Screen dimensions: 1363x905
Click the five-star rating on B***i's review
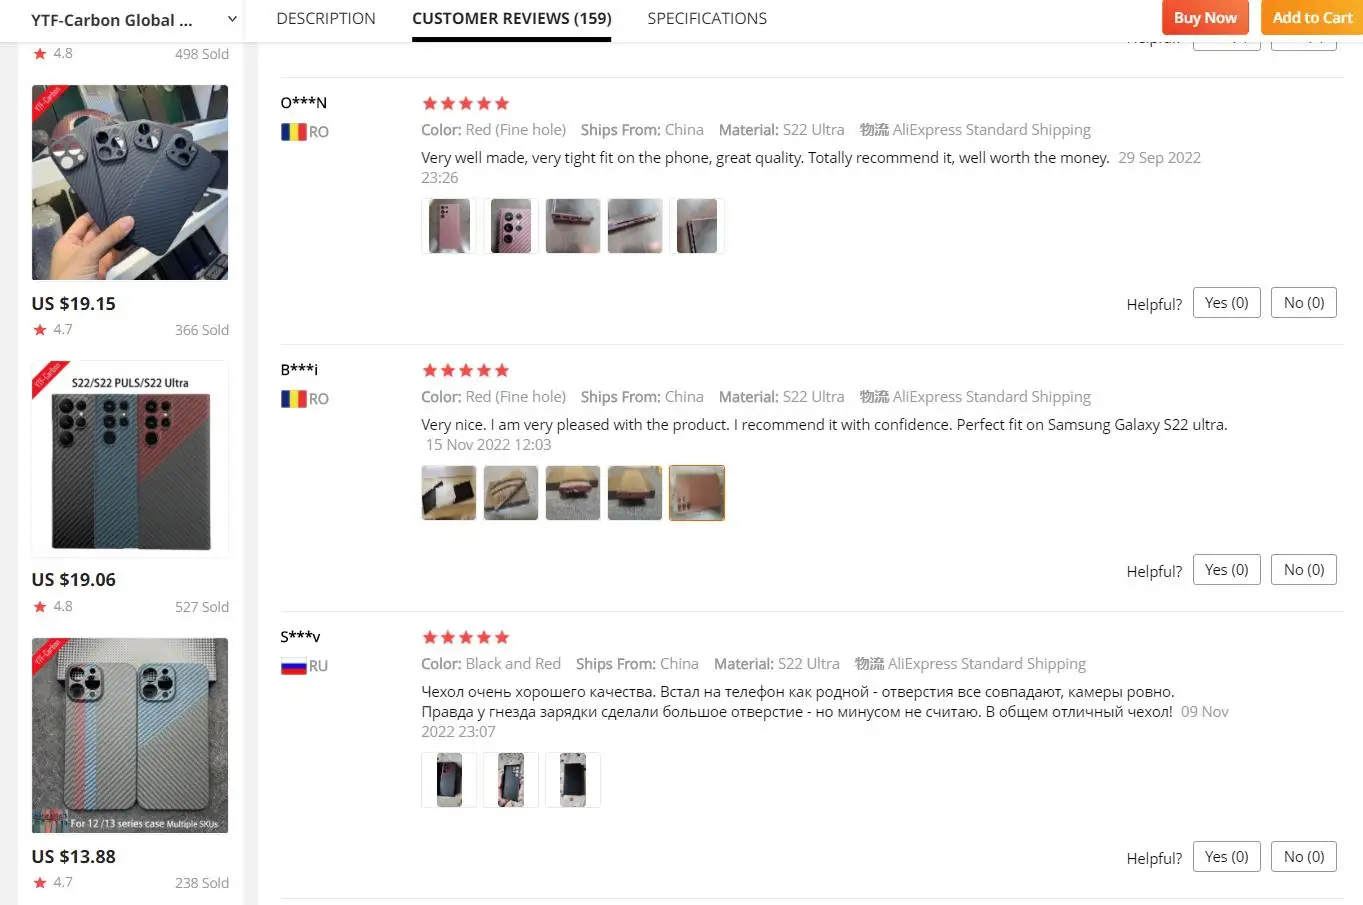466,371
